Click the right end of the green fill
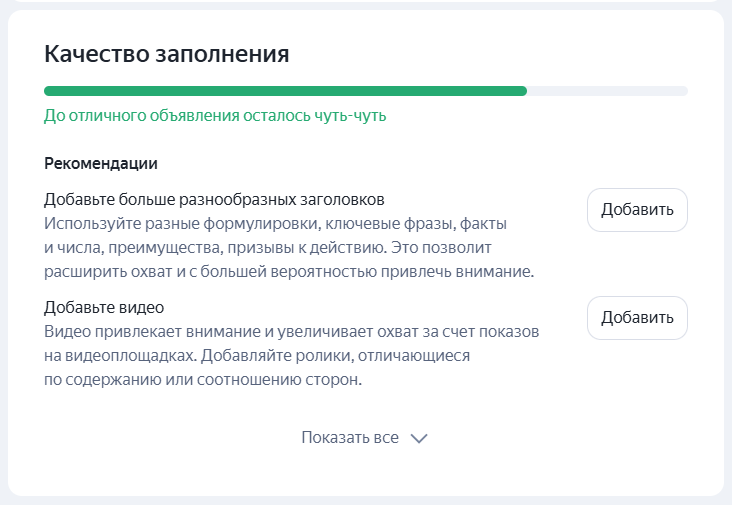Image resolution: width=735 pixels, height=505 pixels. (522, 91)
